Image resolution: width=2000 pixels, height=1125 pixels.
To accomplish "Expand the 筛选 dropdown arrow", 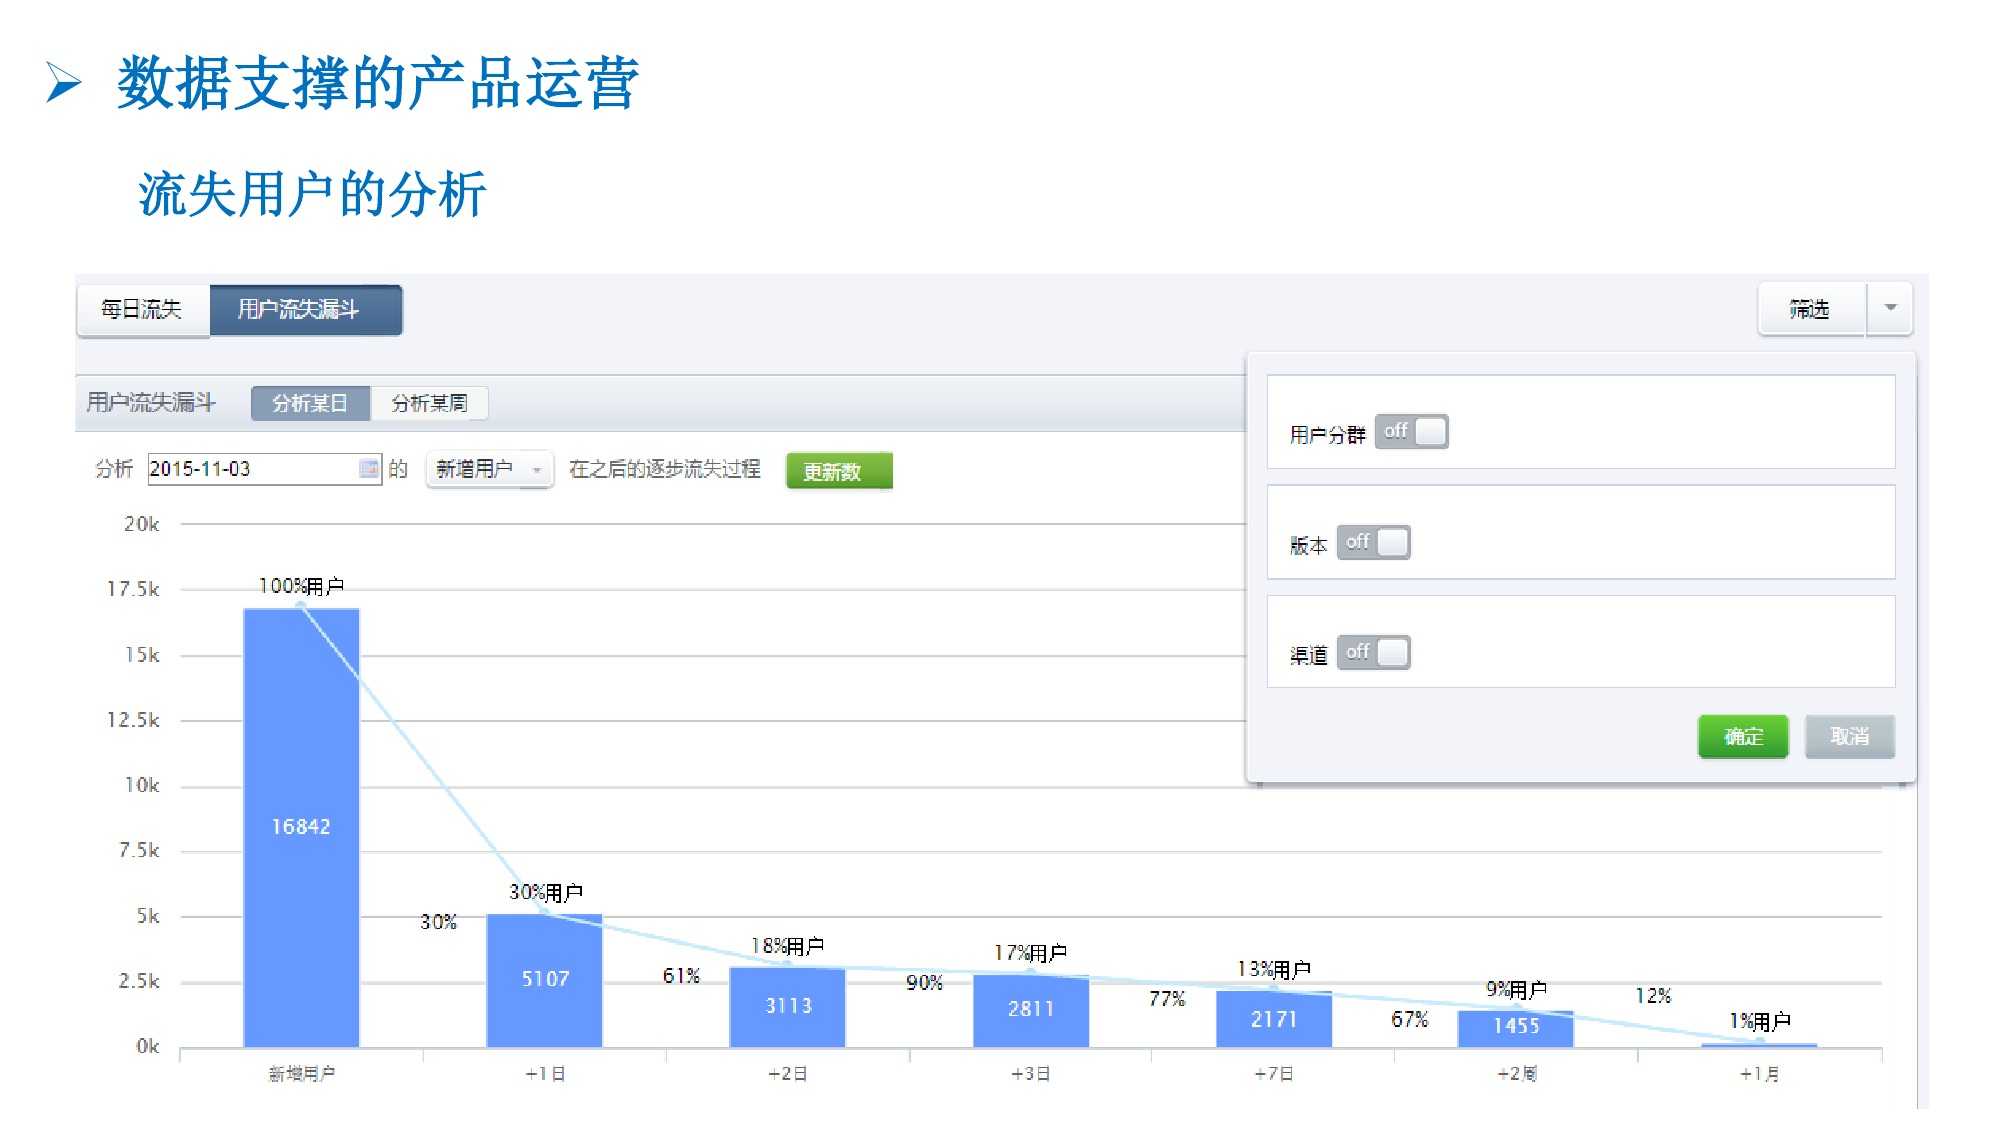I will (1889, 309).
